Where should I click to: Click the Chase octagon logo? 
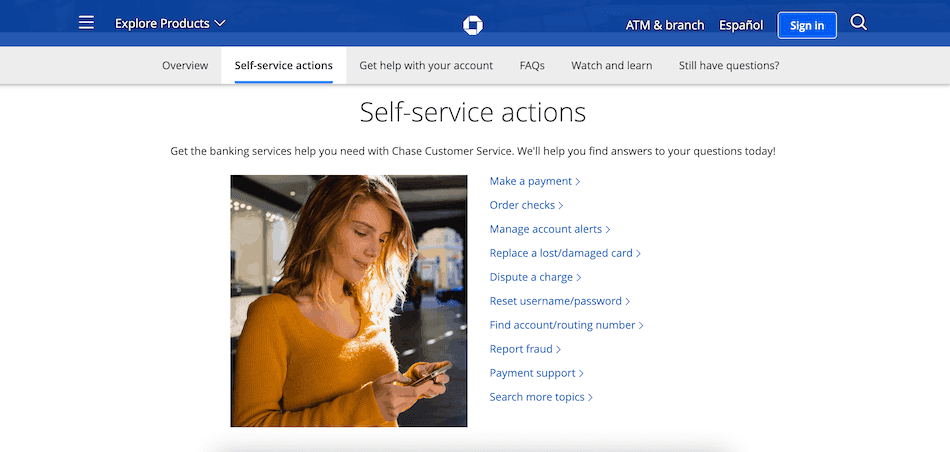pyautogui.click(x=474, y=25)
